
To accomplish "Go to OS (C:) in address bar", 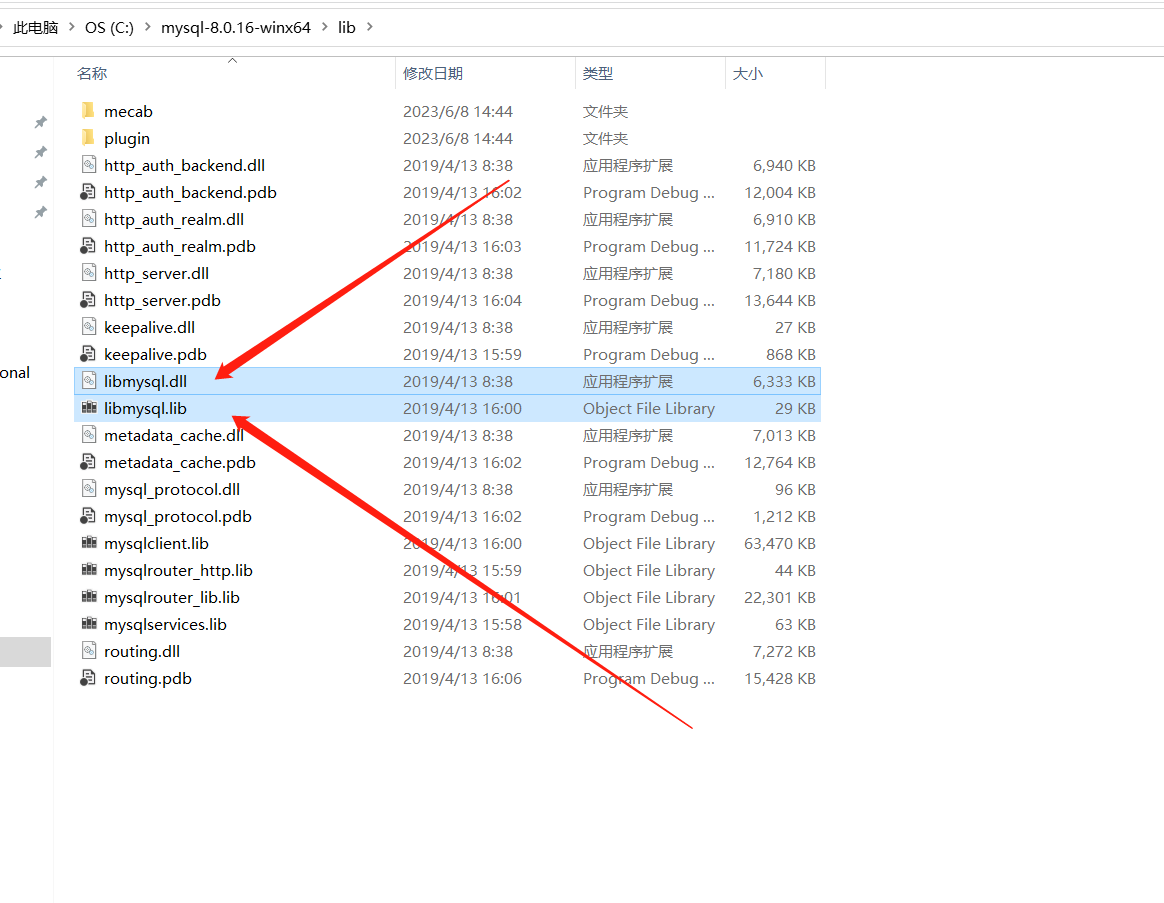I will (x=109, y=27).
